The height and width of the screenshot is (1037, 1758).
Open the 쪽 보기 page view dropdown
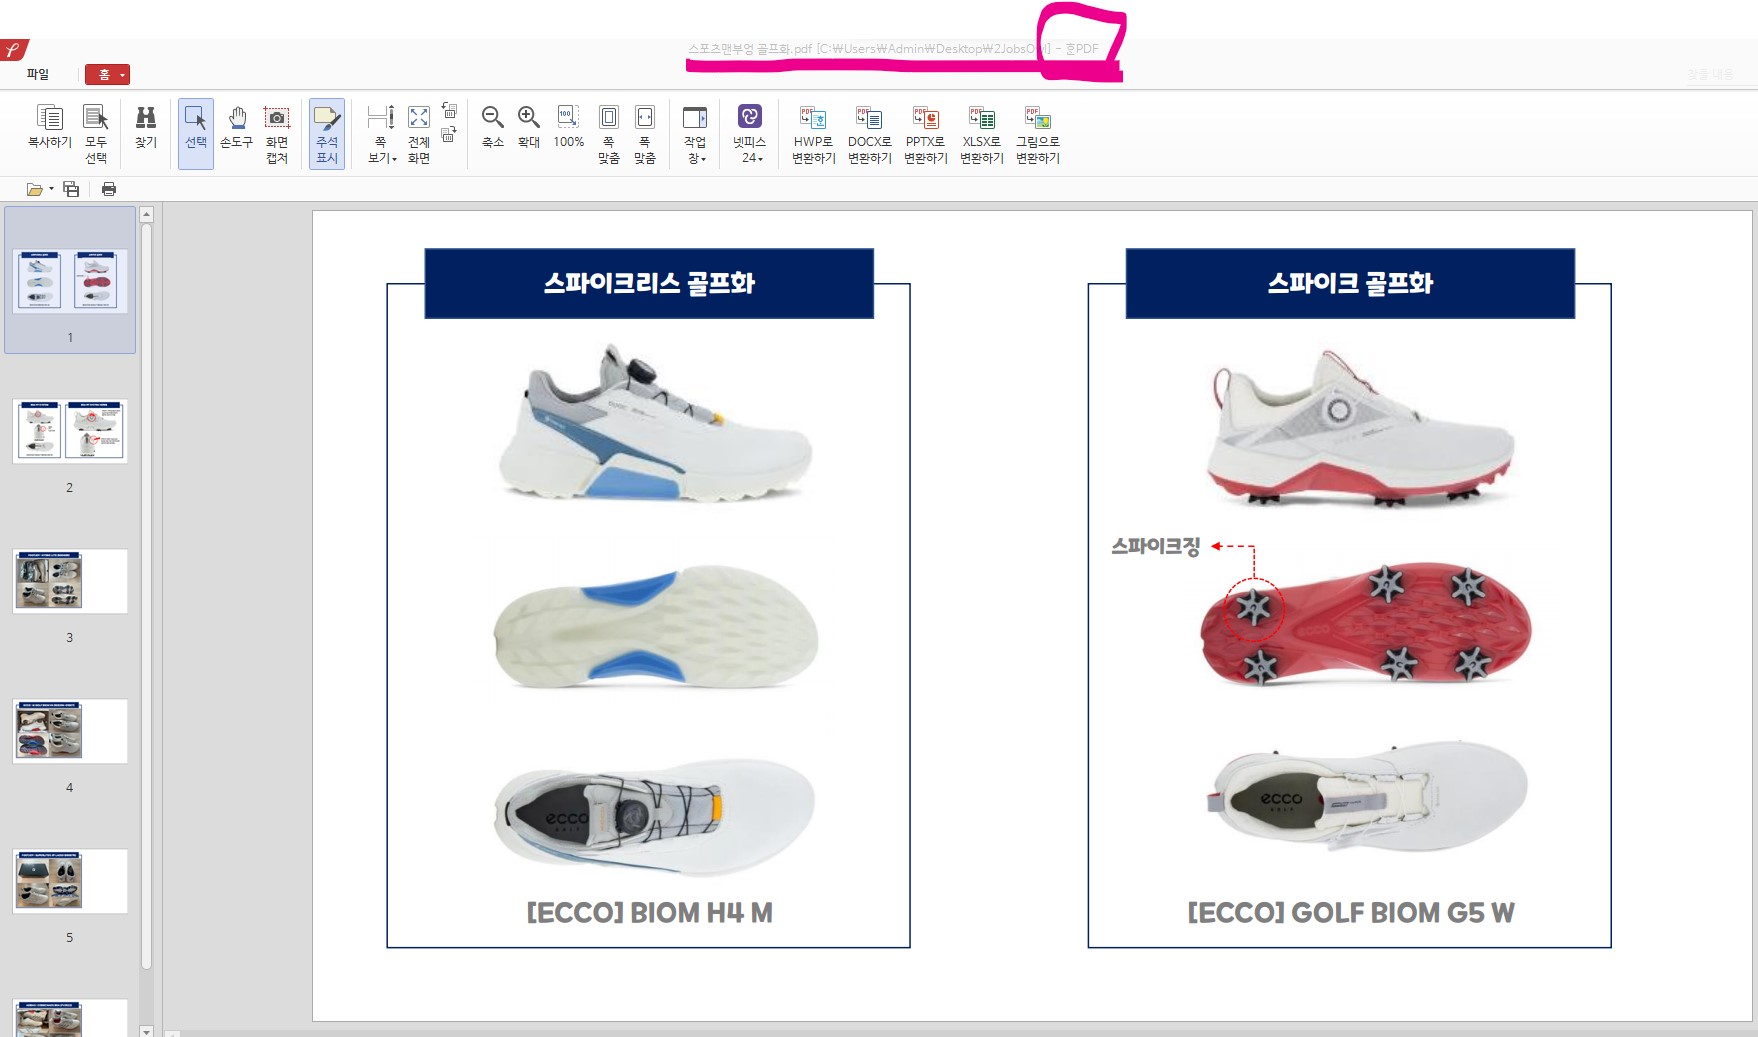(x=381, y=134)
